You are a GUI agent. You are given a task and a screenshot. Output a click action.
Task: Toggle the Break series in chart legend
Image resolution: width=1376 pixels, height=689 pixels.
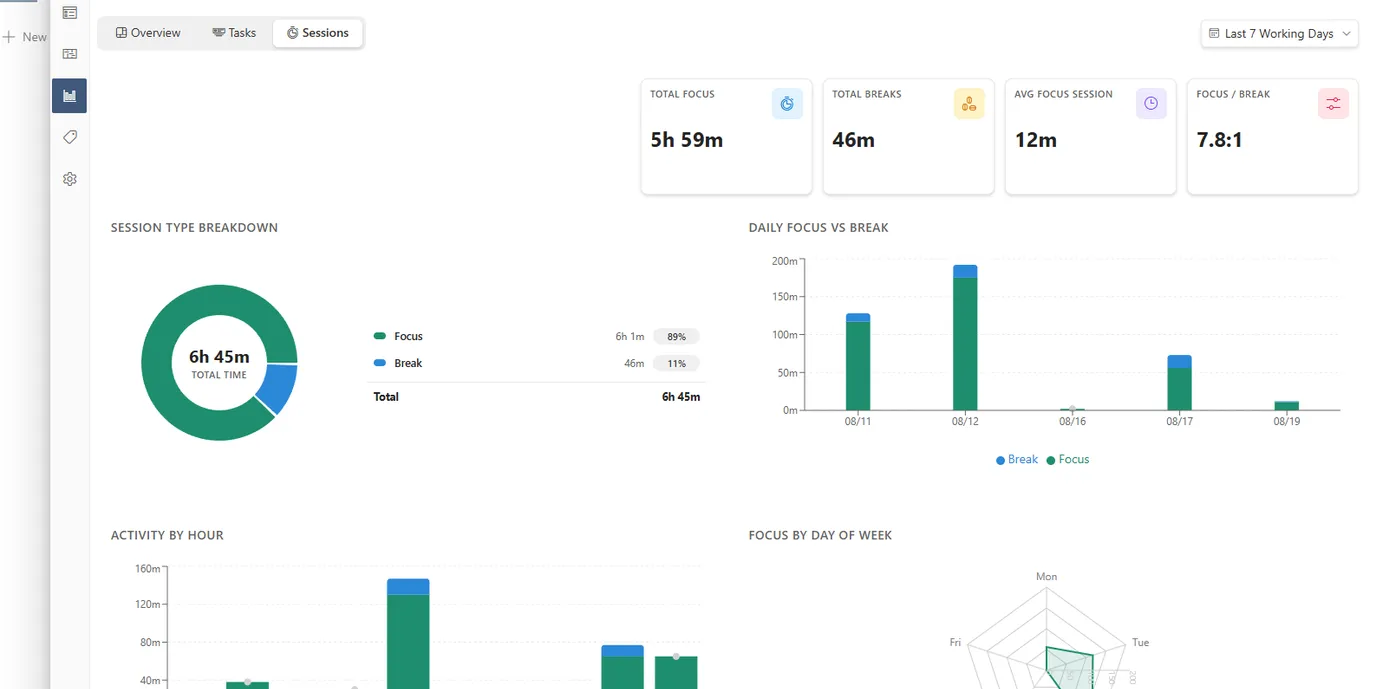click(1017, 460)
